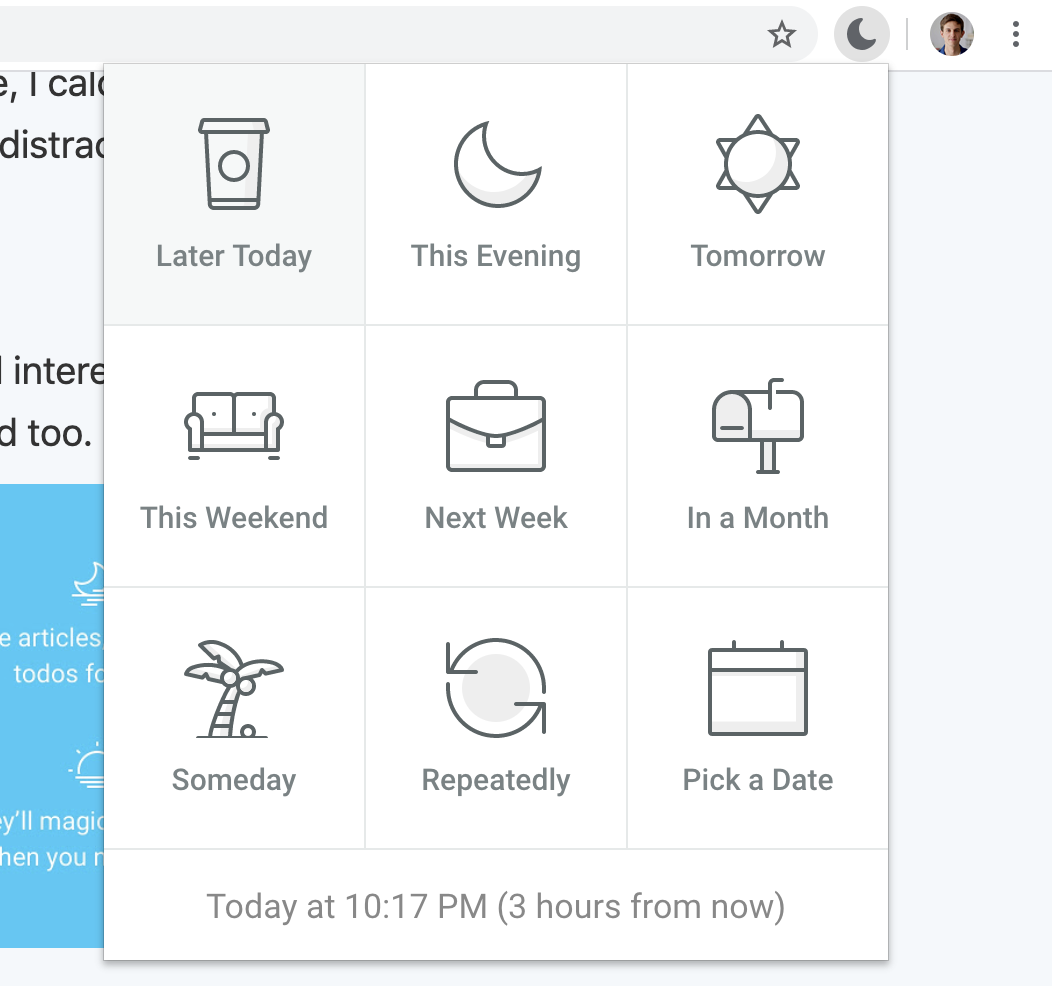The height and width of the screenshot is (986, 1052).
Task: Click the coffee cup Later Today icon
Action: point(233,164)
